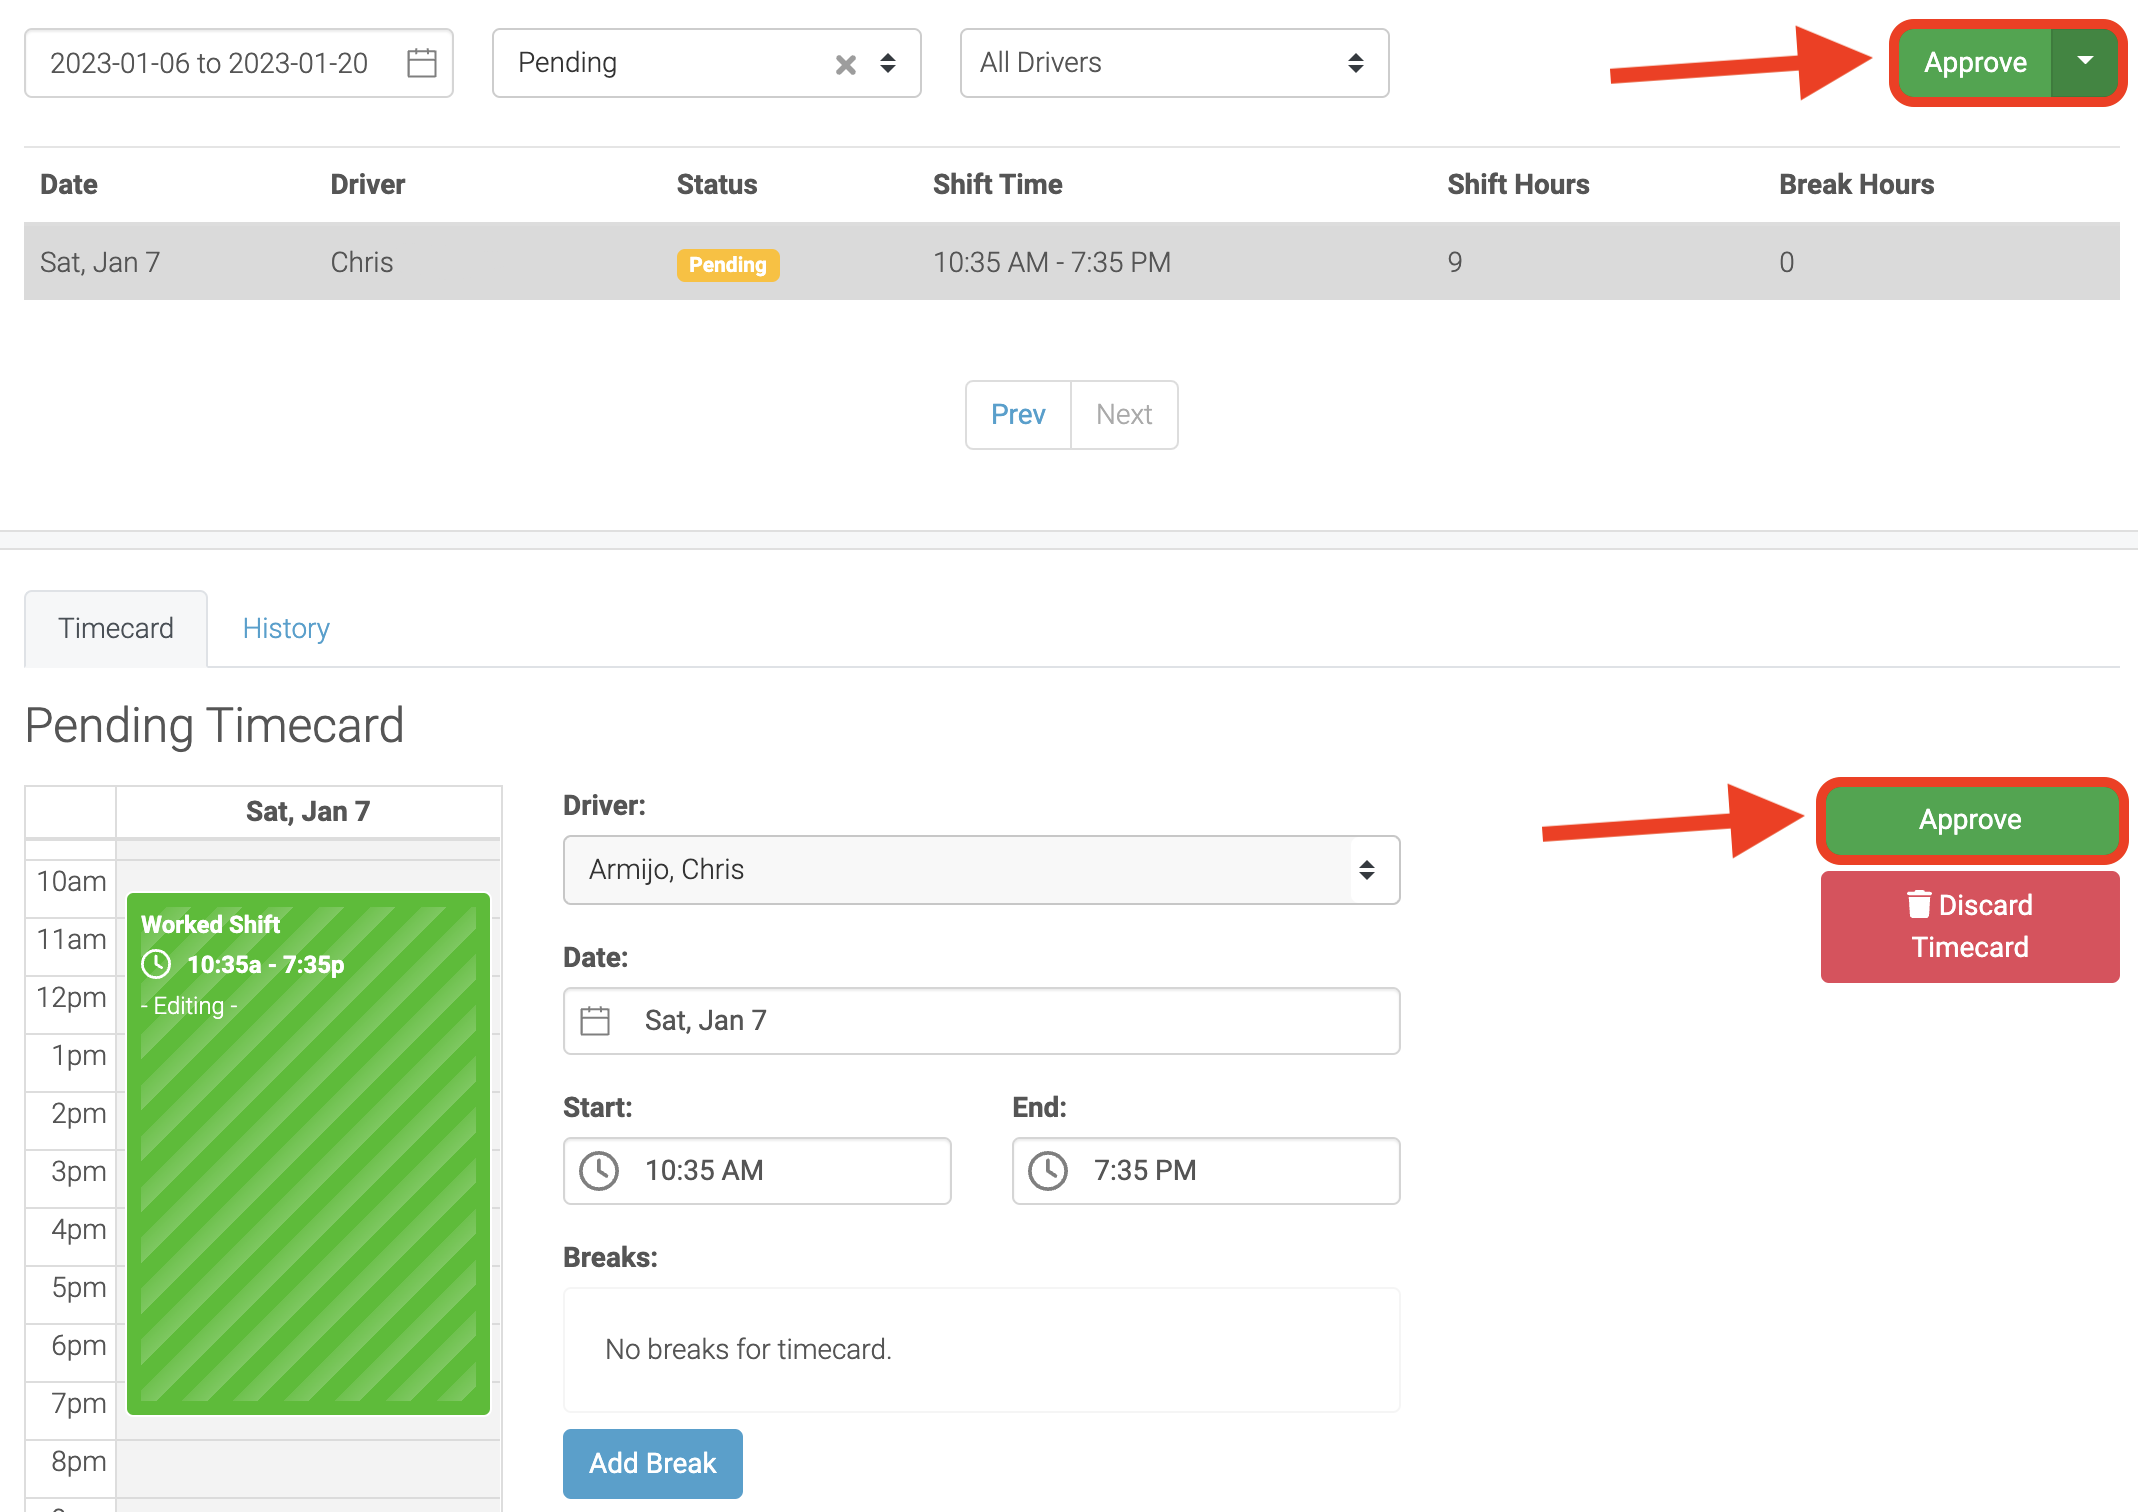Approve the pending timecard in detail panel
This screenshot has width=2138, height=1512.
pyautogui.click(x=1969, y=820)
